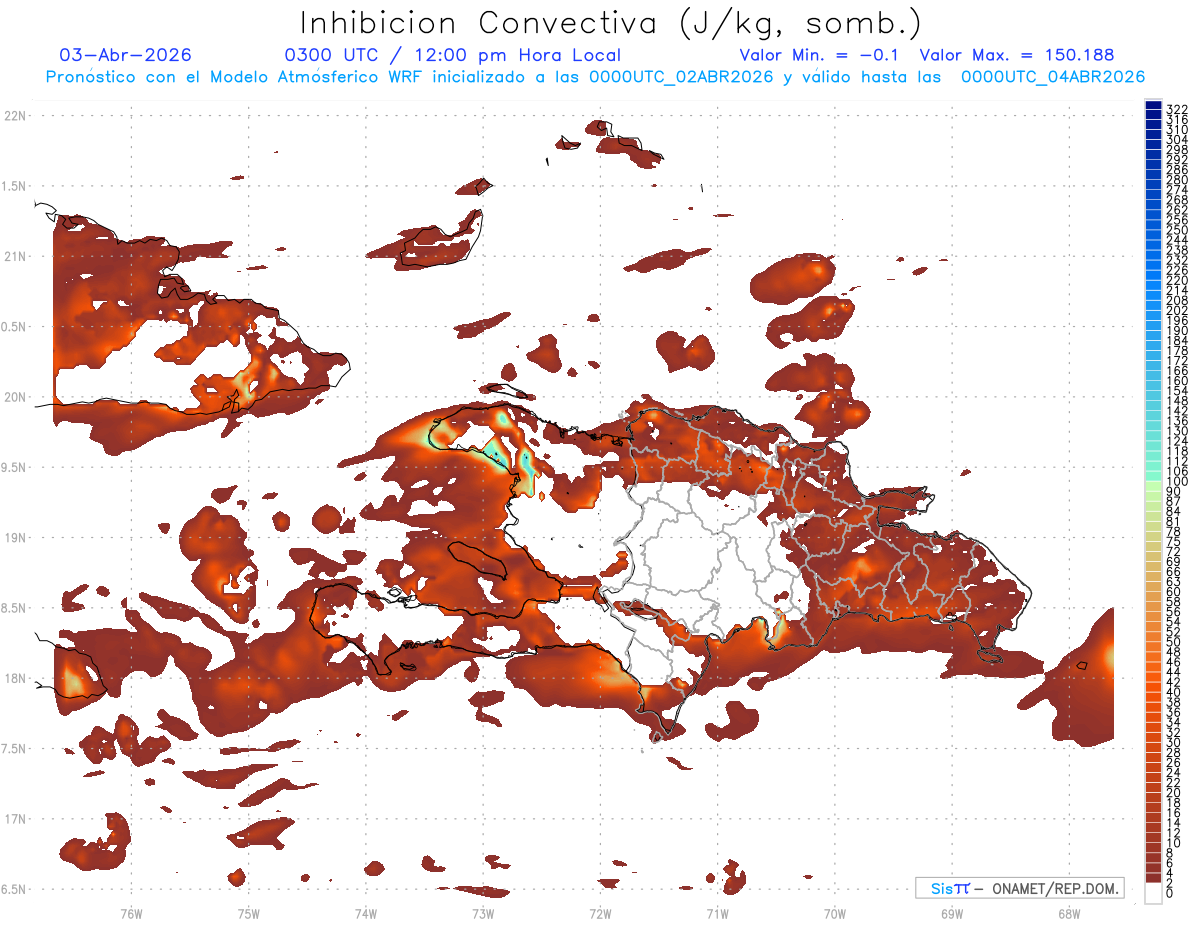This screenshot has width=1200, height=927.
Task: Click the 18N latitude axis label
Action: [15, 678]
